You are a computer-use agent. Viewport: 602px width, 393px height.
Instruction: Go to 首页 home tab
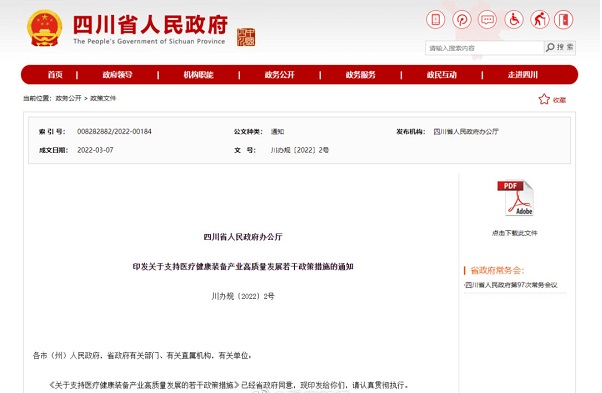[55, 75]
